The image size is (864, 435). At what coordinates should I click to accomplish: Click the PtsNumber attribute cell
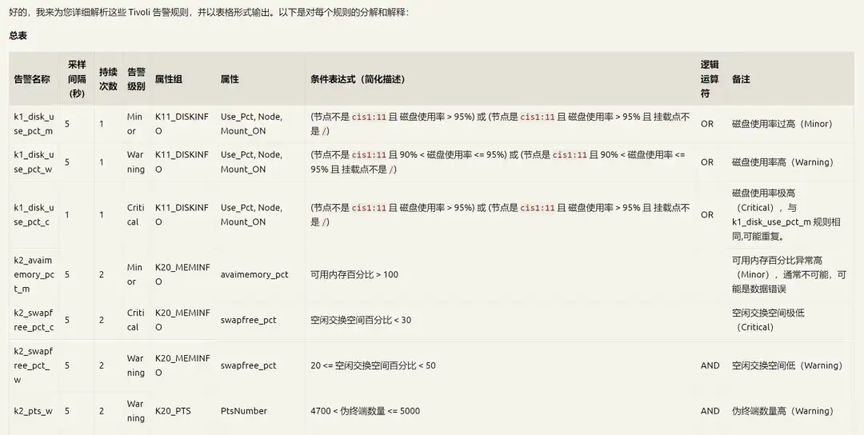[x=244, y=411]
